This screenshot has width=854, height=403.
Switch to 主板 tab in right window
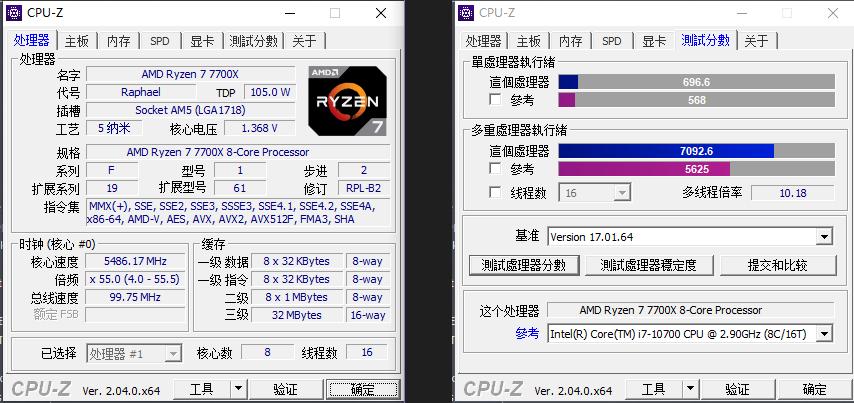coord(528,41)
